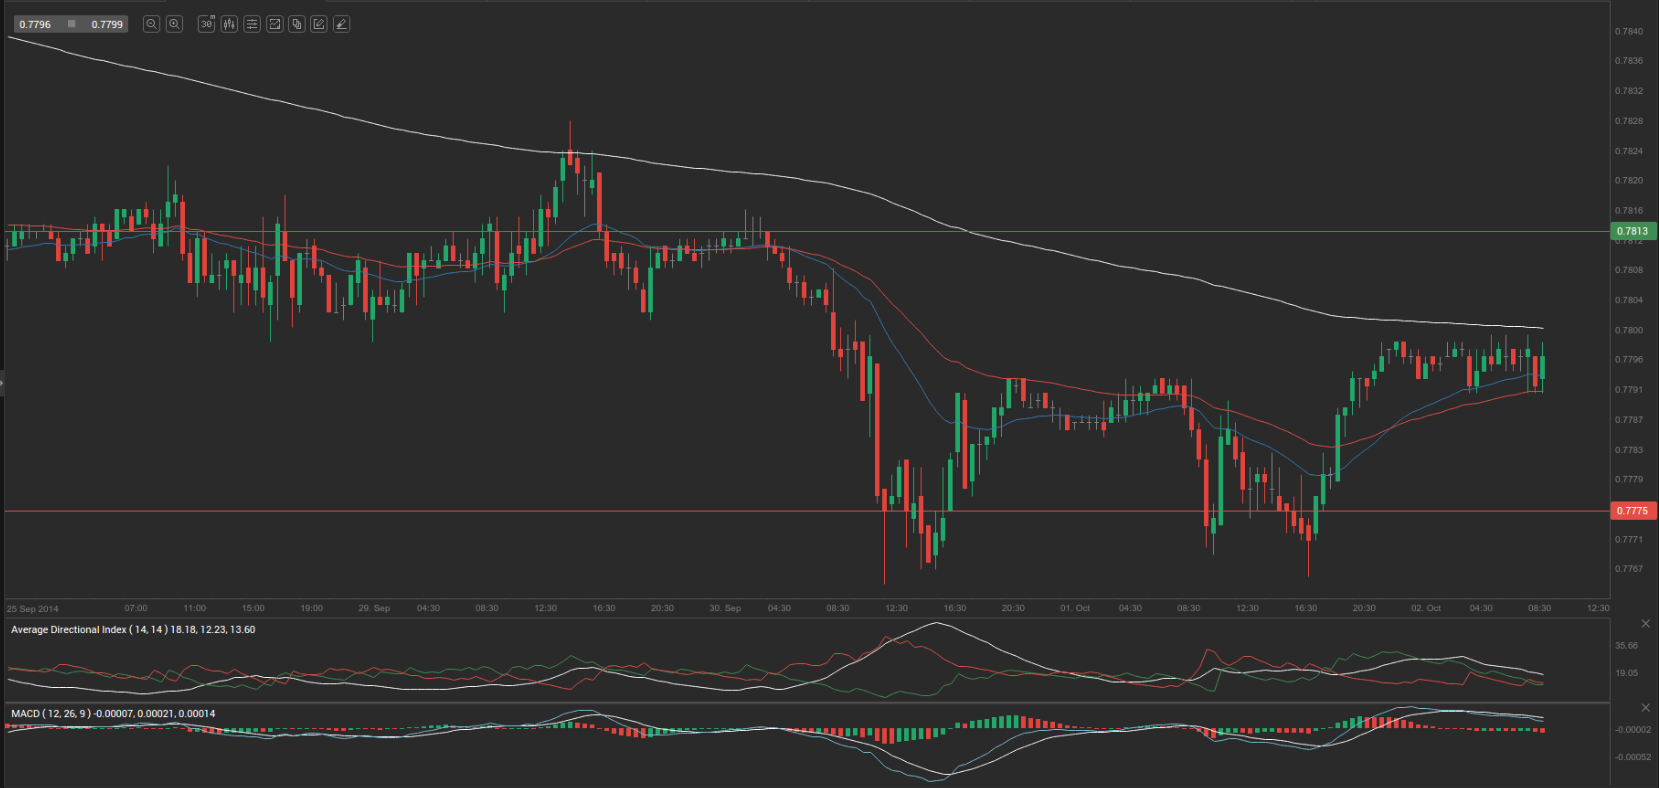Viewport: 1659px width, 788px height.
Task: Click the zoom out magnifier icon
Action: click(x=151, y=24)
